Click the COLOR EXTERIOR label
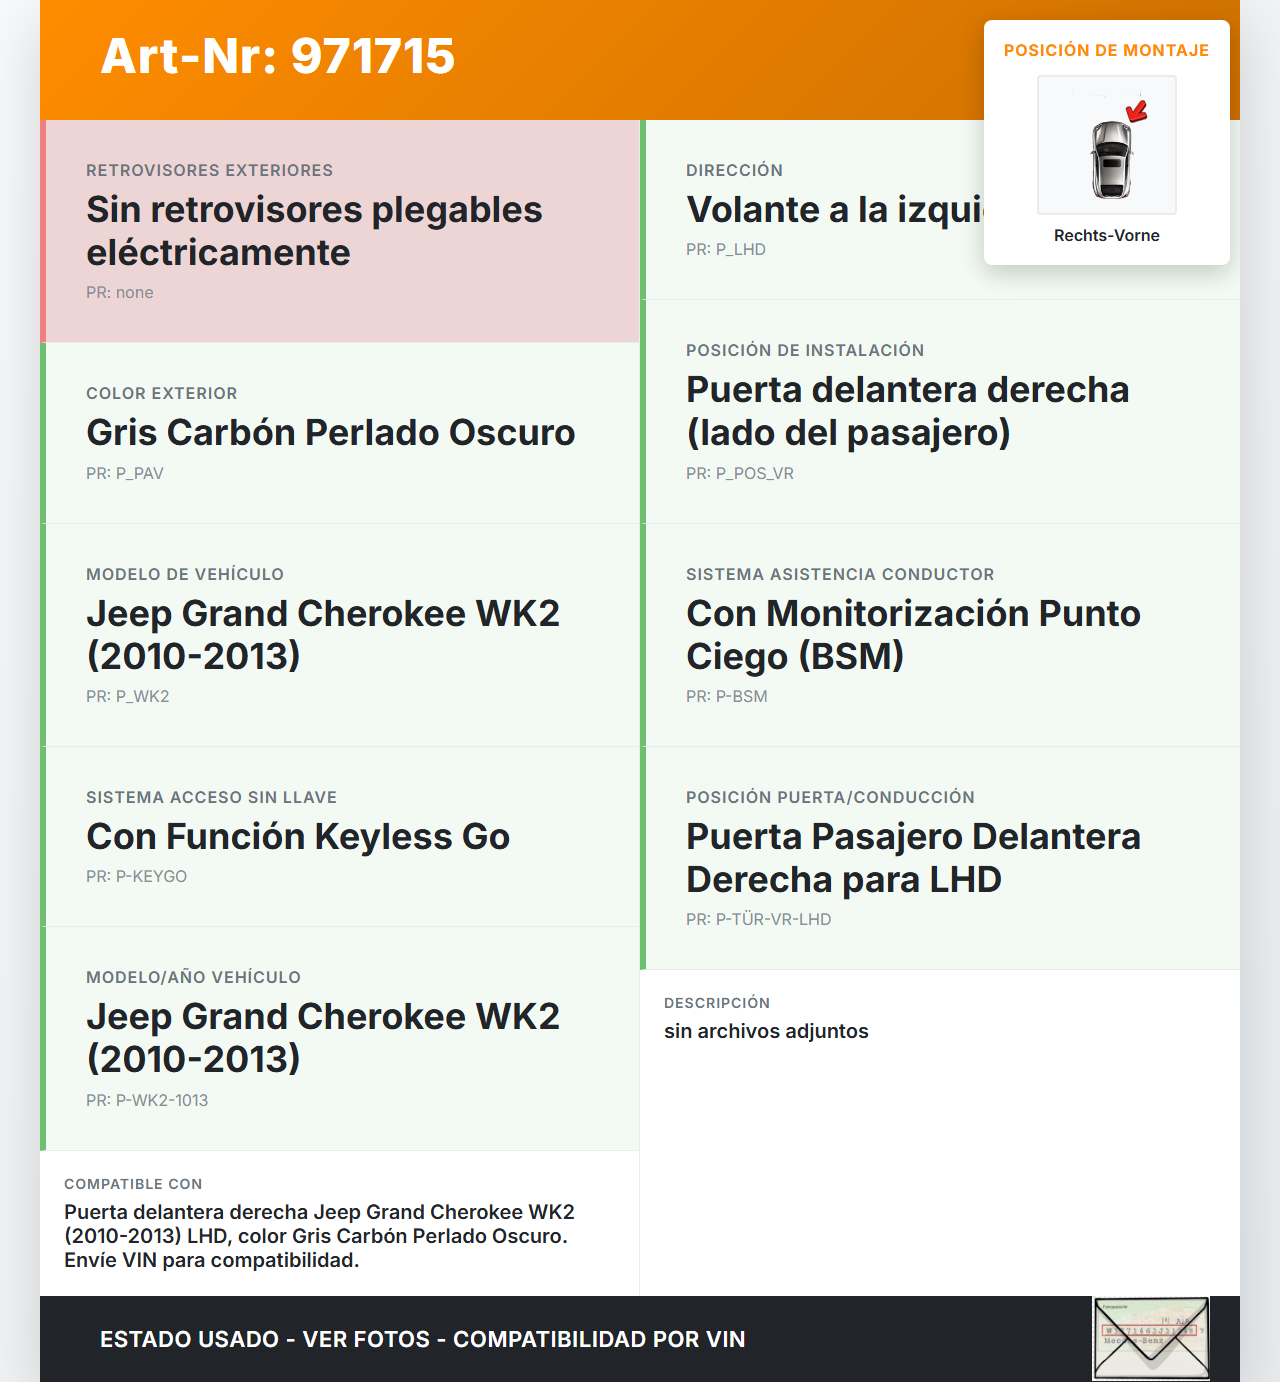Screen dimensions: 1280x1382 tap(162, 393)
